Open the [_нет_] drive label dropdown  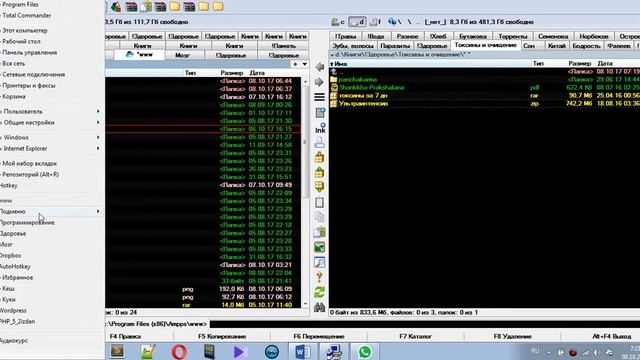tap(435, 22)
